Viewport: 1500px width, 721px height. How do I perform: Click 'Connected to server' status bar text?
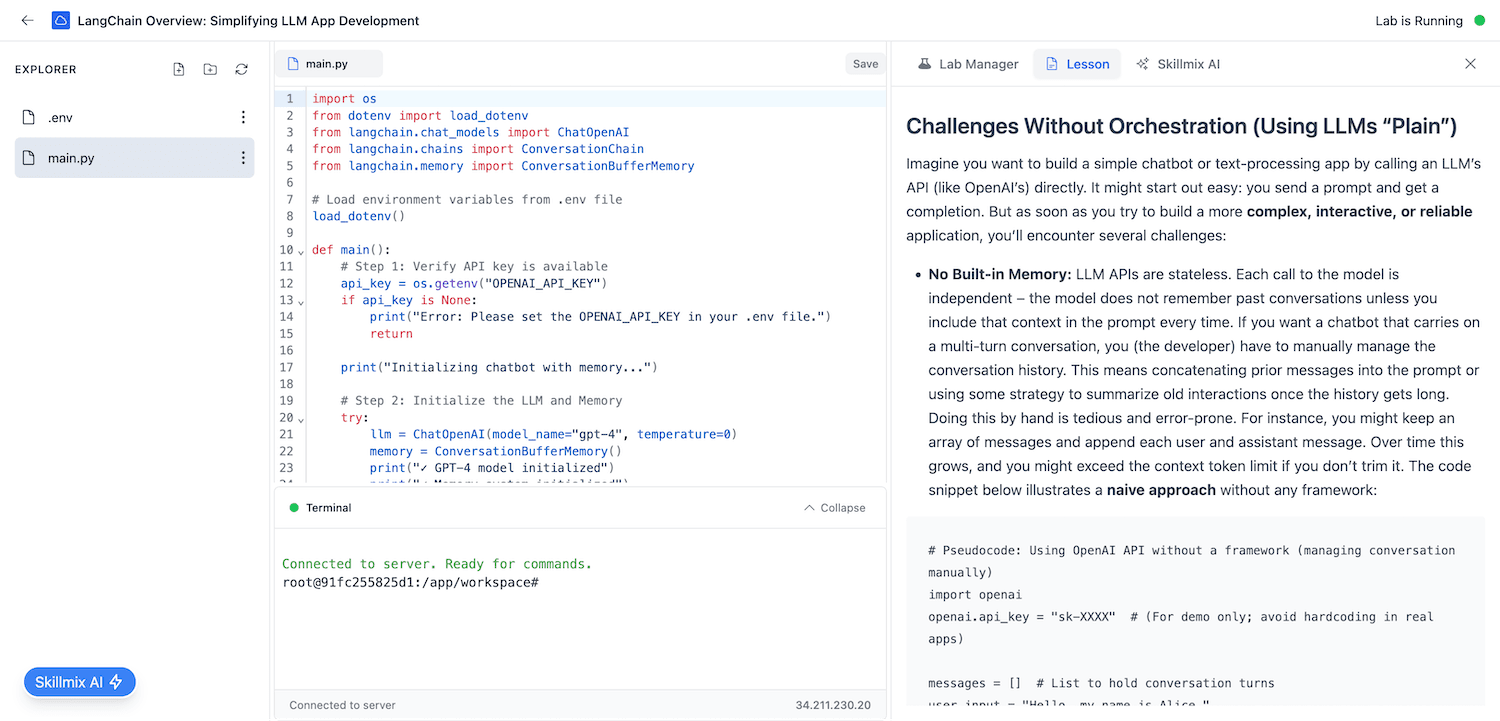click(x=342, y=705)
